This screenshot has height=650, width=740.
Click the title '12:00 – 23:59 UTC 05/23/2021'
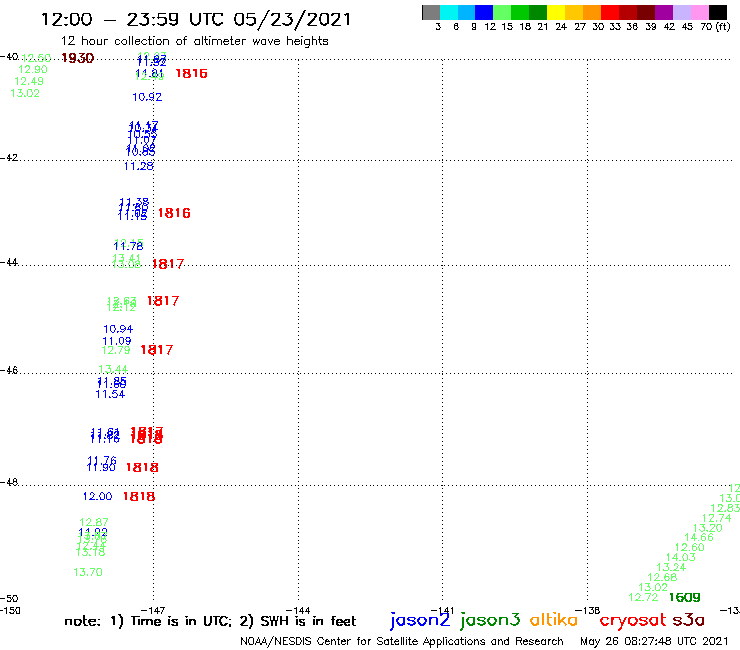196,19
